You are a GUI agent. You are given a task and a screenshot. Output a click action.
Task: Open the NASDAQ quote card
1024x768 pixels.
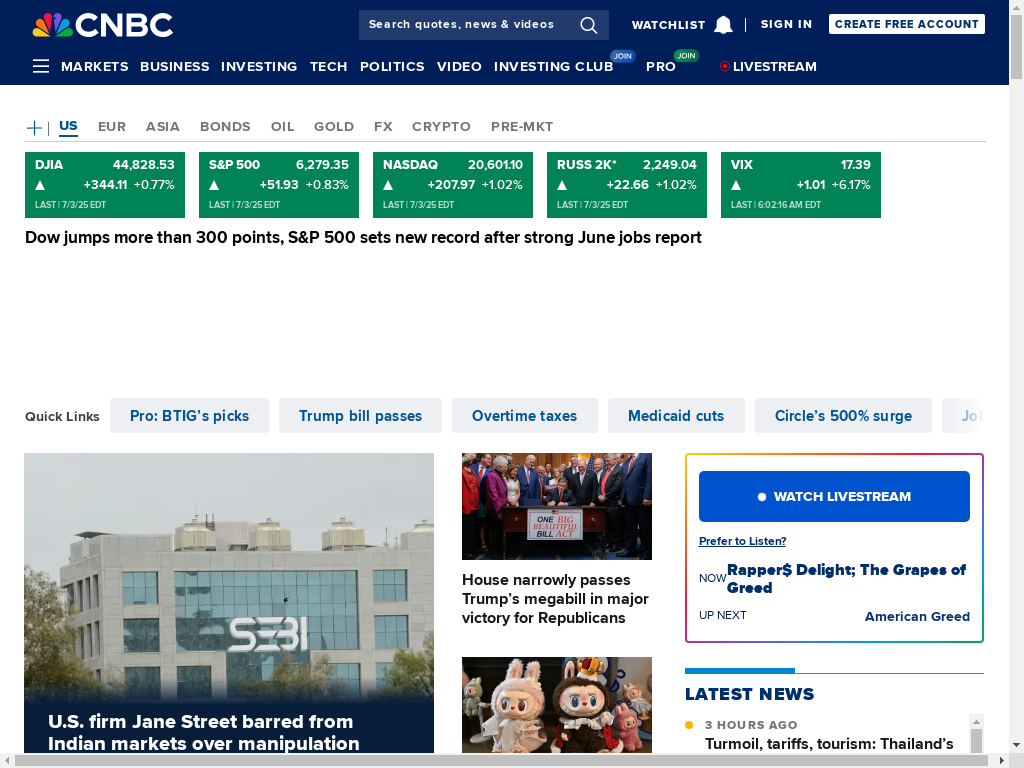[x=453, y=185]
